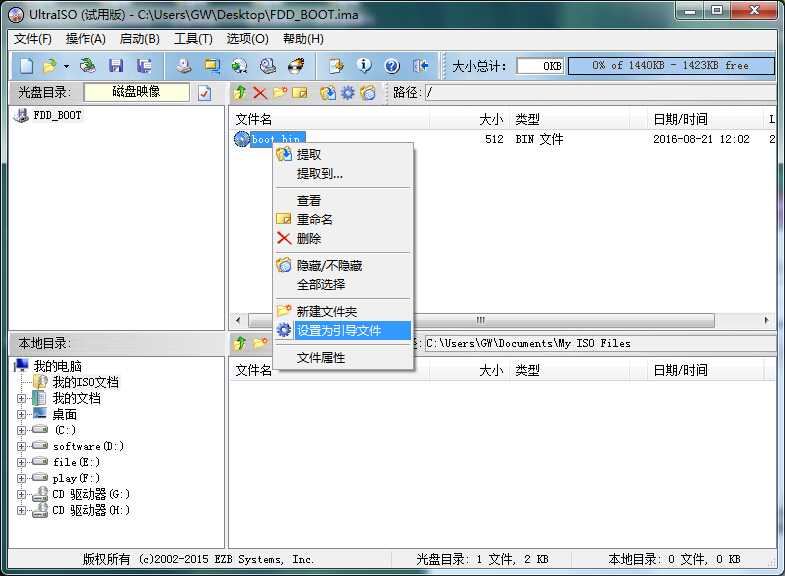Click the 磁盘映像 image type field
Image resolution: width=785 pixels, height=576 pixels.
click(137, 92)
